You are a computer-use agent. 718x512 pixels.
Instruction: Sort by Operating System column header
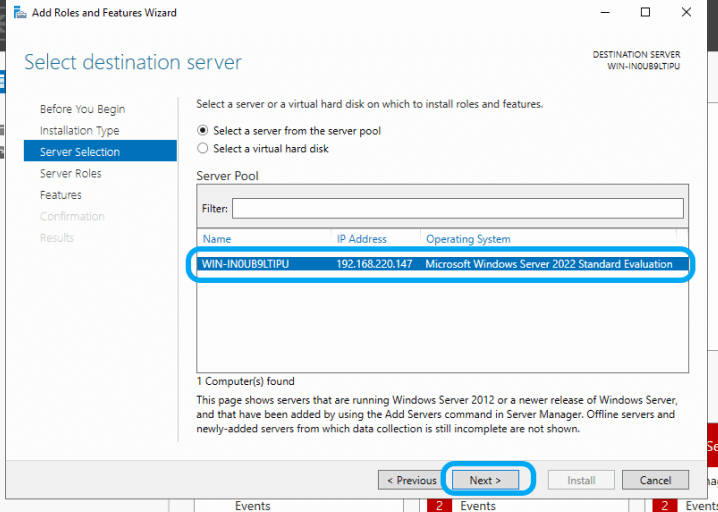point(468,239)
